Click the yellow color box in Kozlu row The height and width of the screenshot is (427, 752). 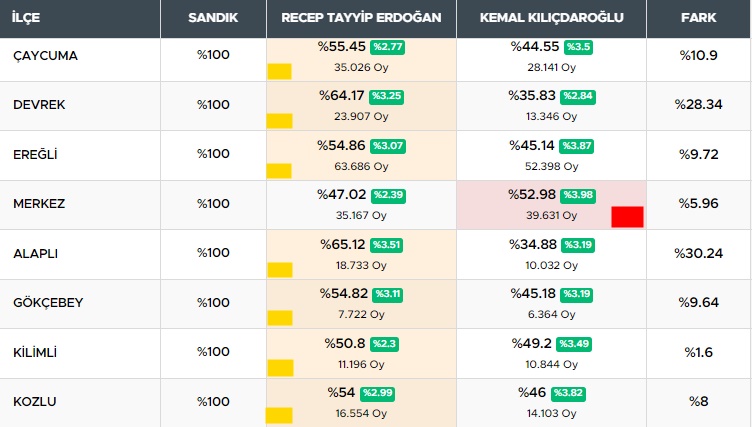point(279,415)
